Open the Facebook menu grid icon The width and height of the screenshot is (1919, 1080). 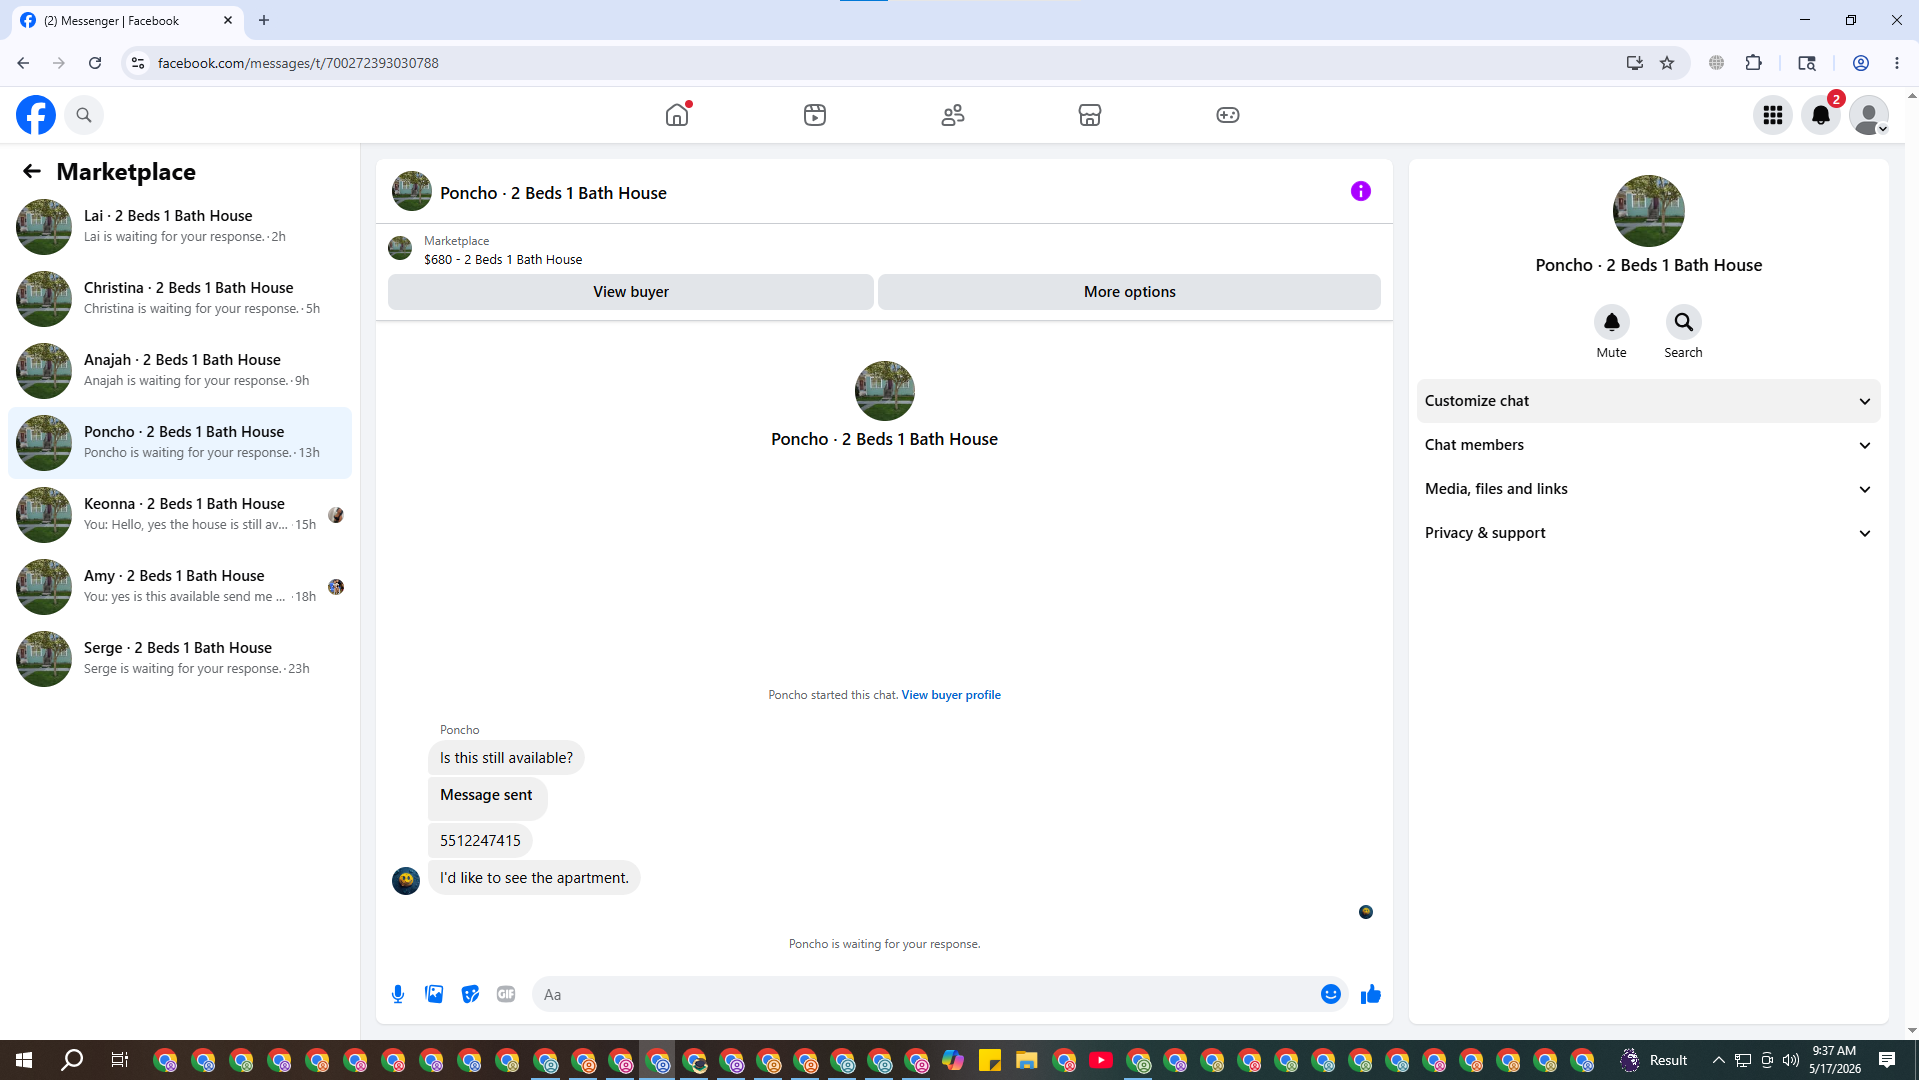[x=1773, y=115]
